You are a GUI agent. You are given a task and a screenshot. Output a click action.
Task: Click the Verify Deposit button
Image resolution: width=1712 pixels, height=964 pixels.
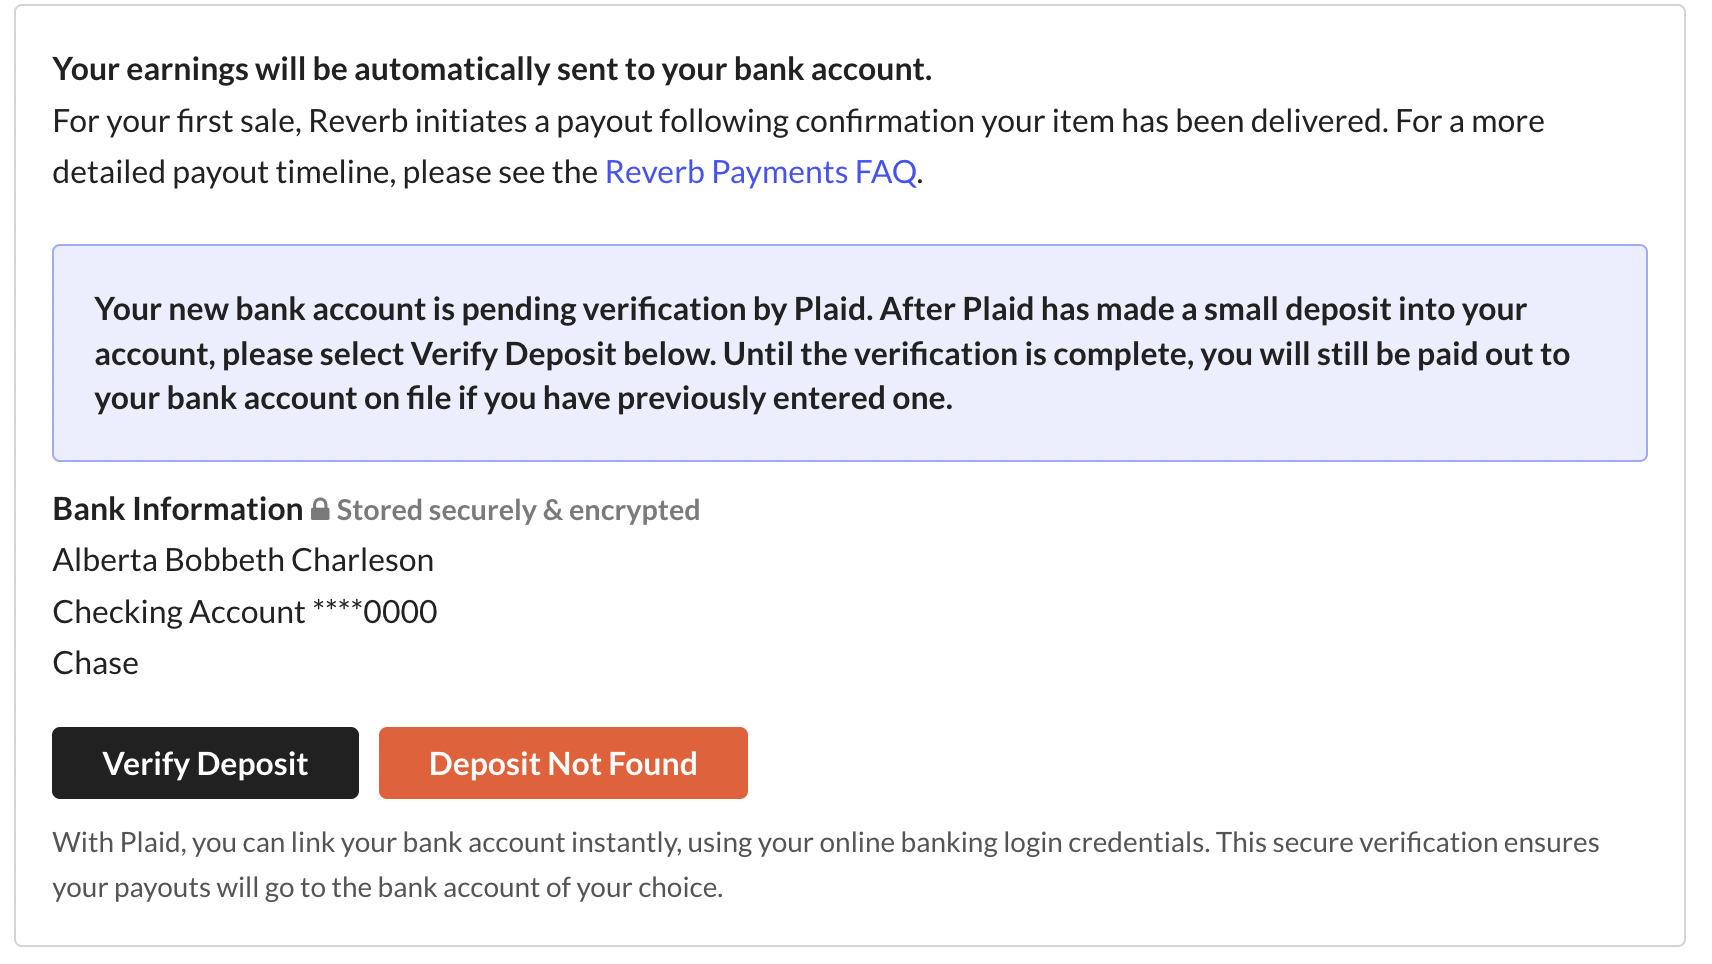(205, 763)
